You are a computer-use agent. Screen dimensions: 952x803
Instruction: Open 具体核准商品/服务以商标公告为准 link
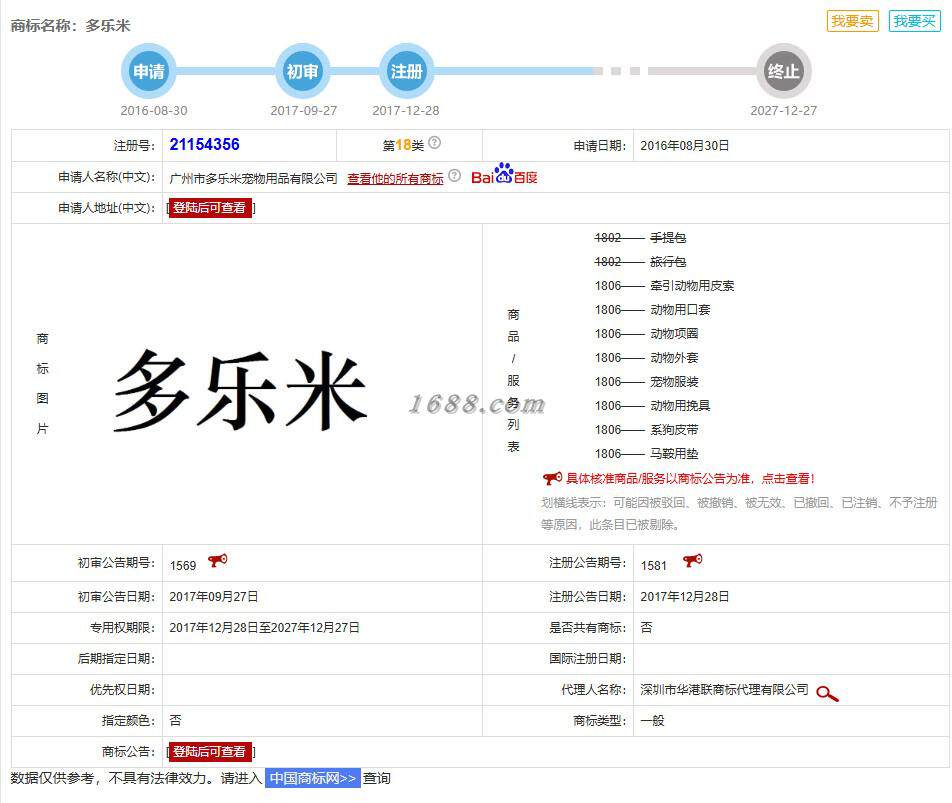pyautogui.click(x=690, y=478)
